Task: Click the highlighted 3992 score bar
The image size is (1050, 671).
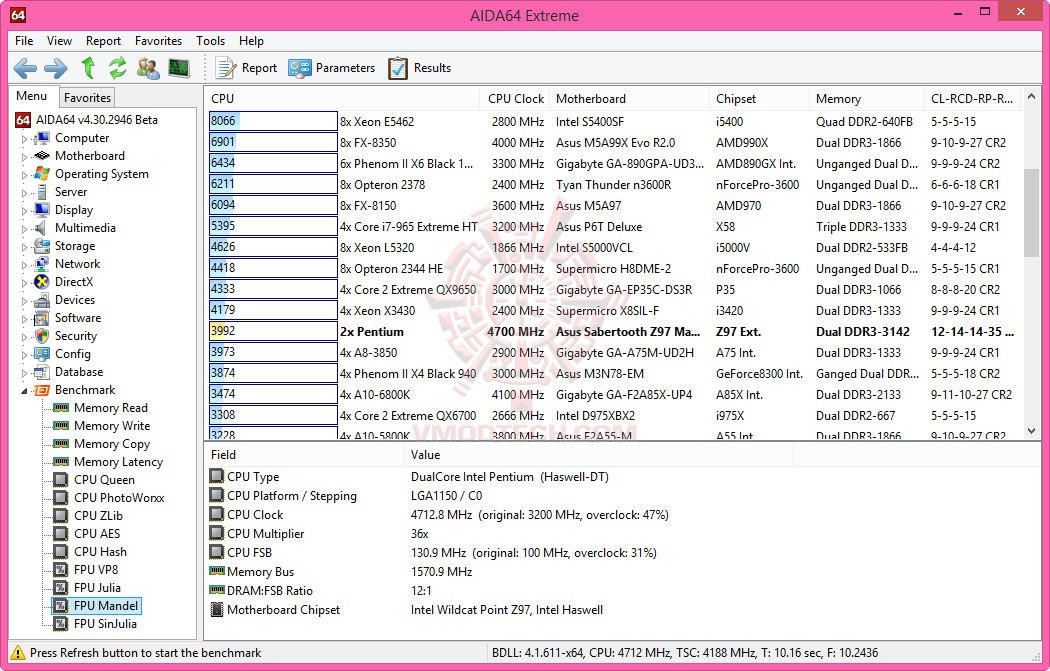Action: click(x=273, y=331)
